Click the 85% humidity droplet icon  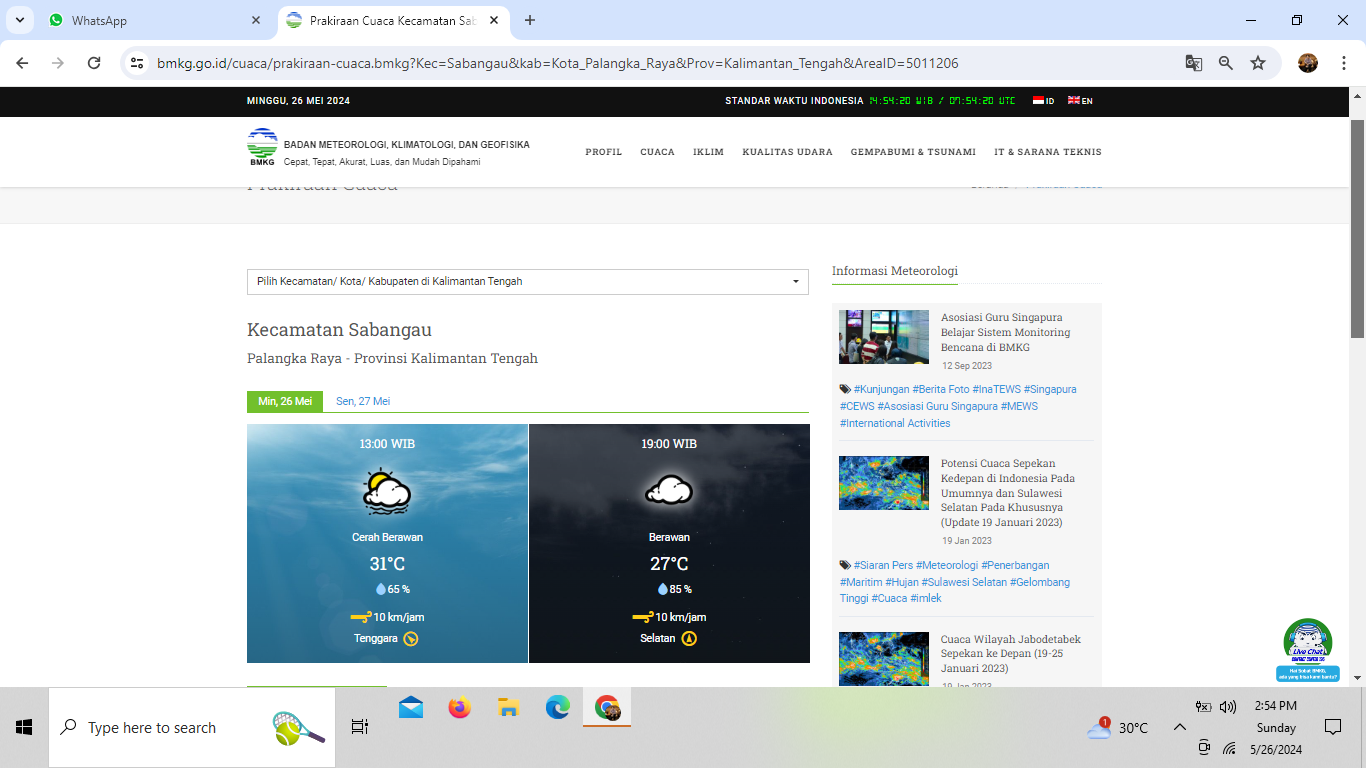coord(662,589)
